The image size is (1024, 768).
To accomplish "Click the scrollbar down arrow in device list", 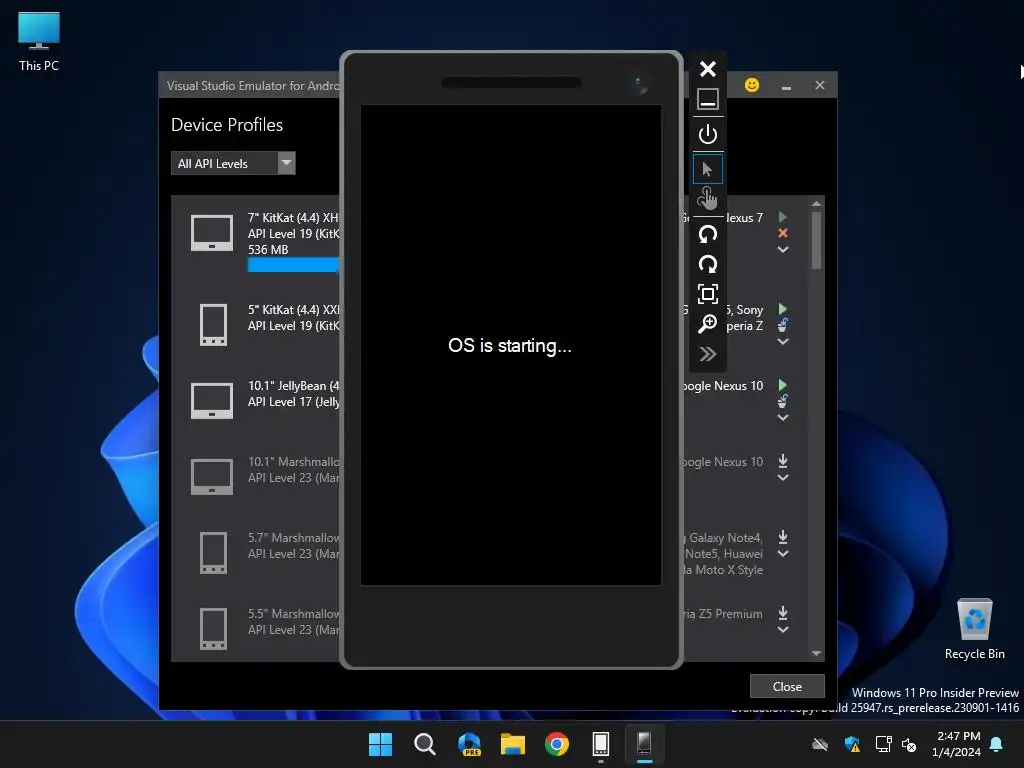I will tap(816, 653).
